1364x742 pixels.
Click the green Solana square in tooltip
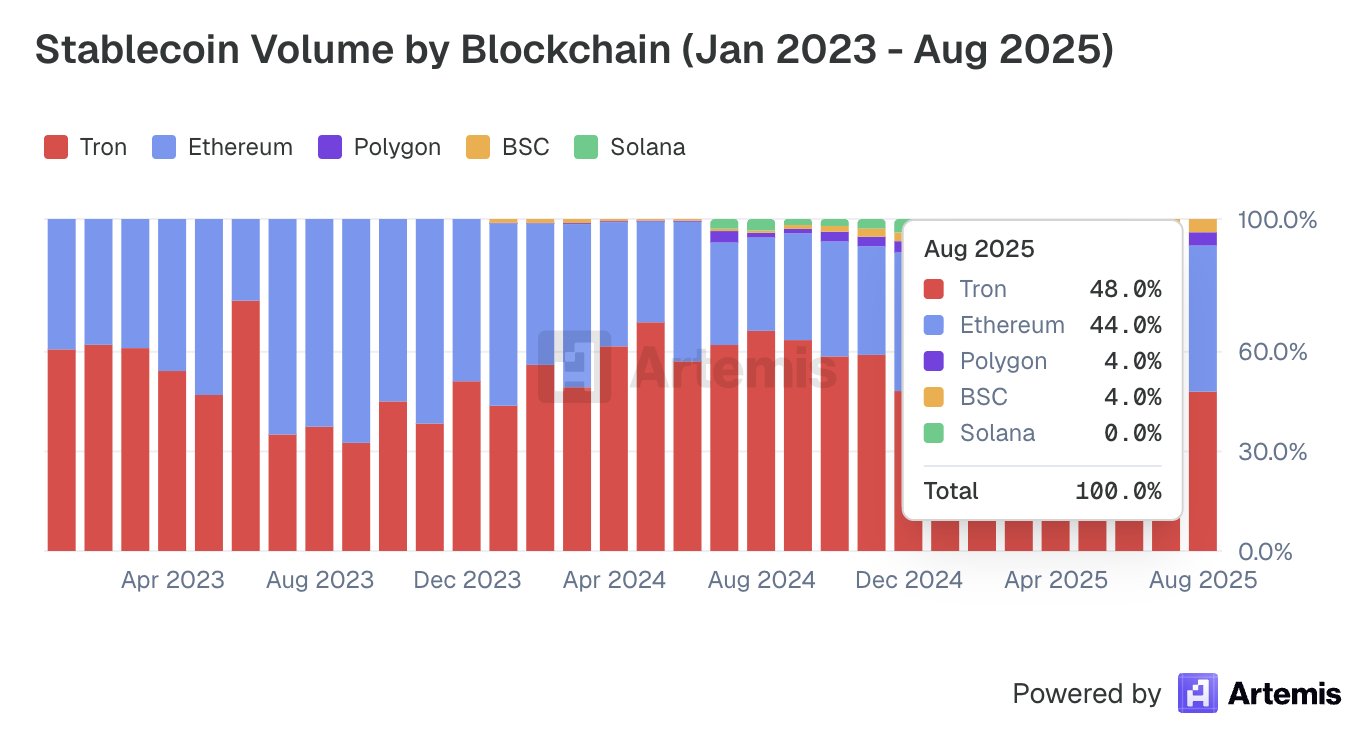934,434
